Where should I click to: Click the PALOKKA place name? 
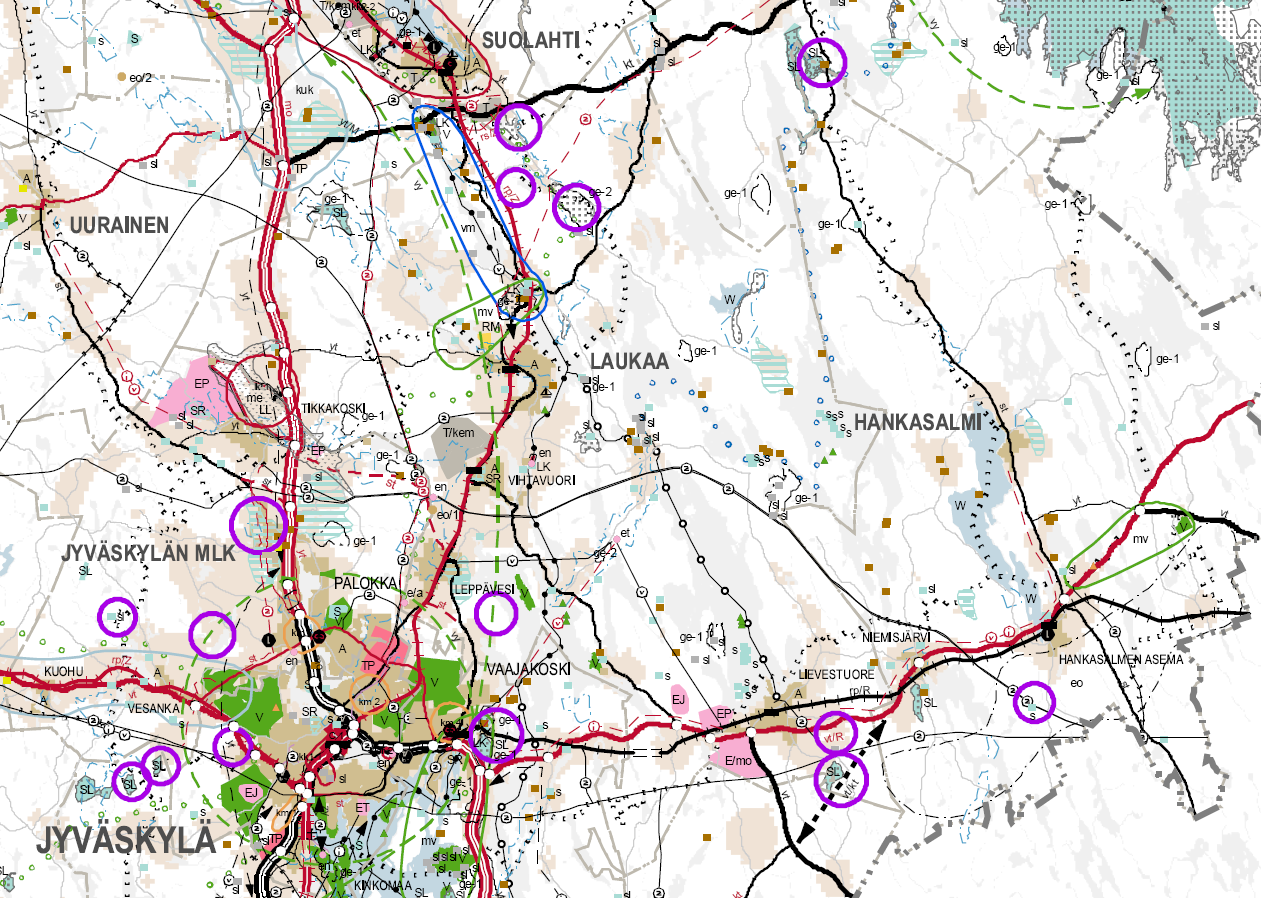tap(366, 583)
